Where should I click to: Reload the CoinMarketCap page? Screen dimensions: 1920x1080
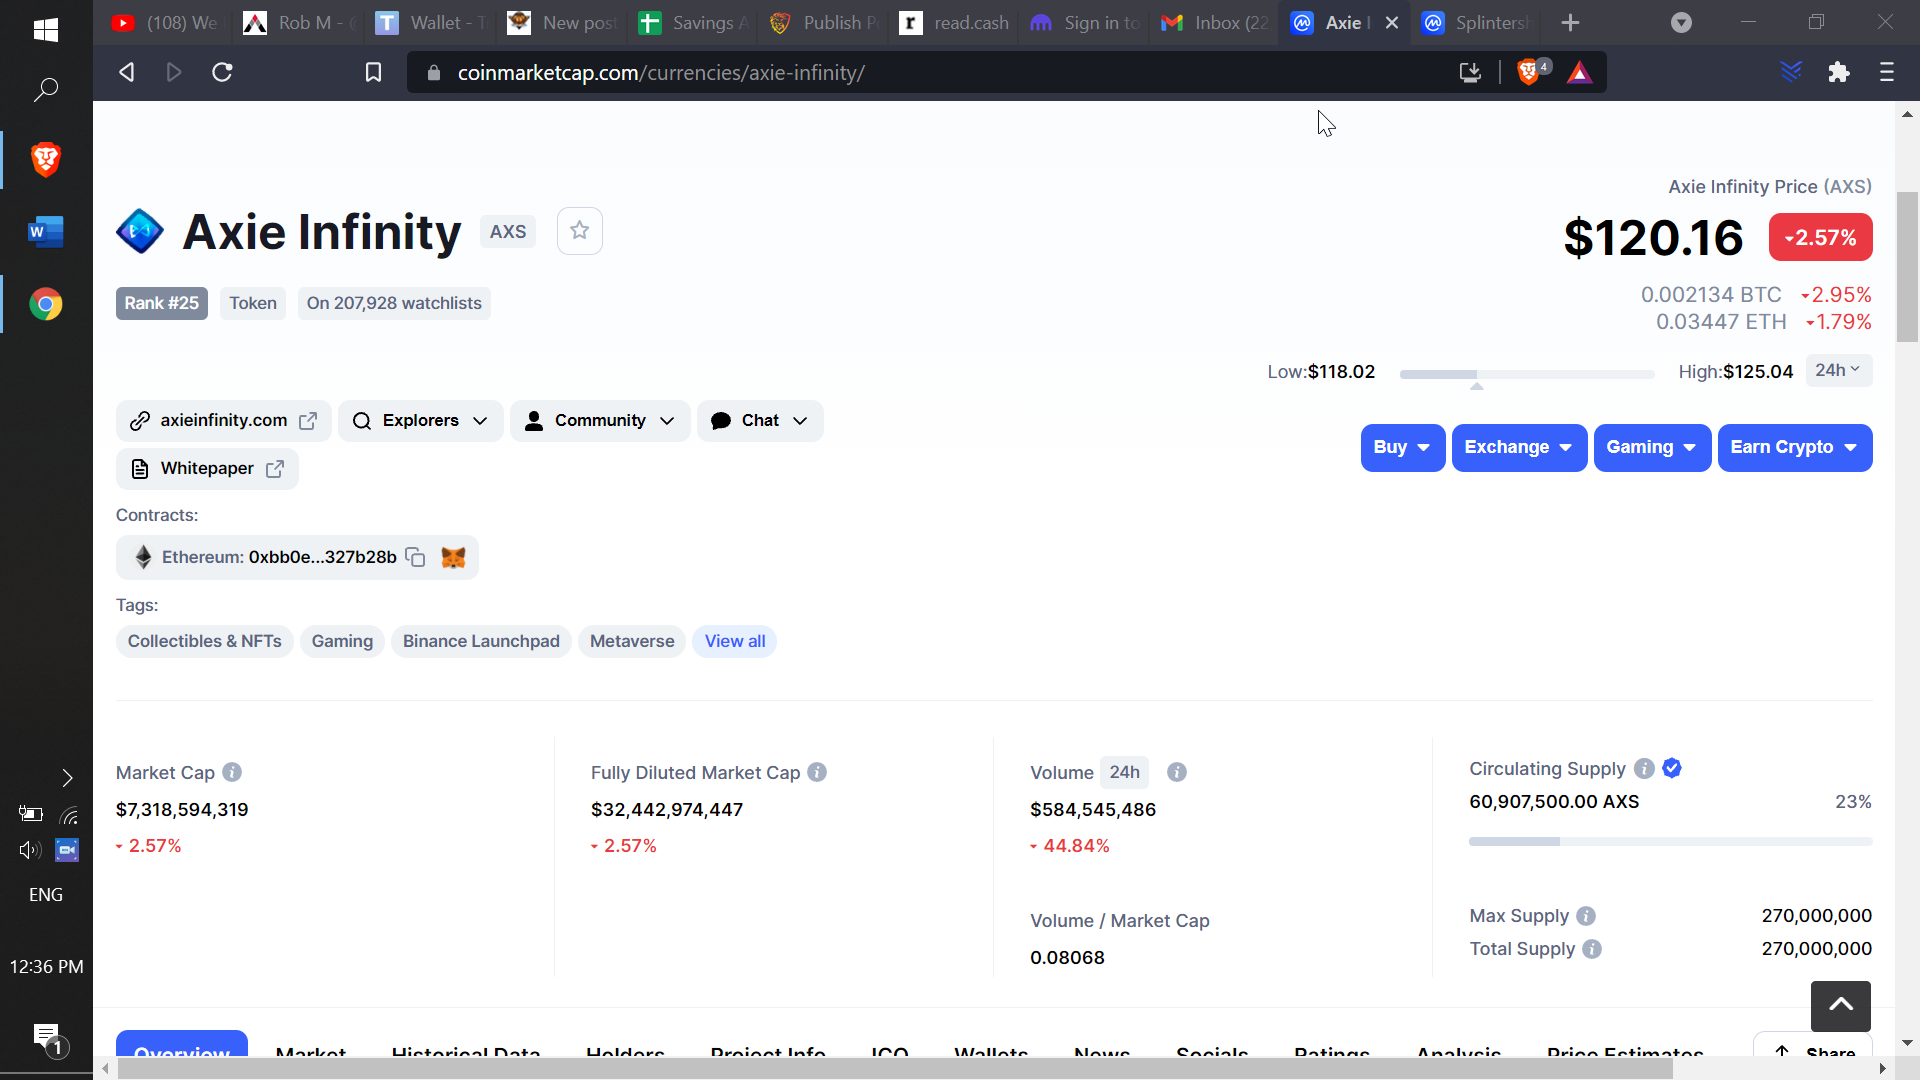tap(222, 72)
